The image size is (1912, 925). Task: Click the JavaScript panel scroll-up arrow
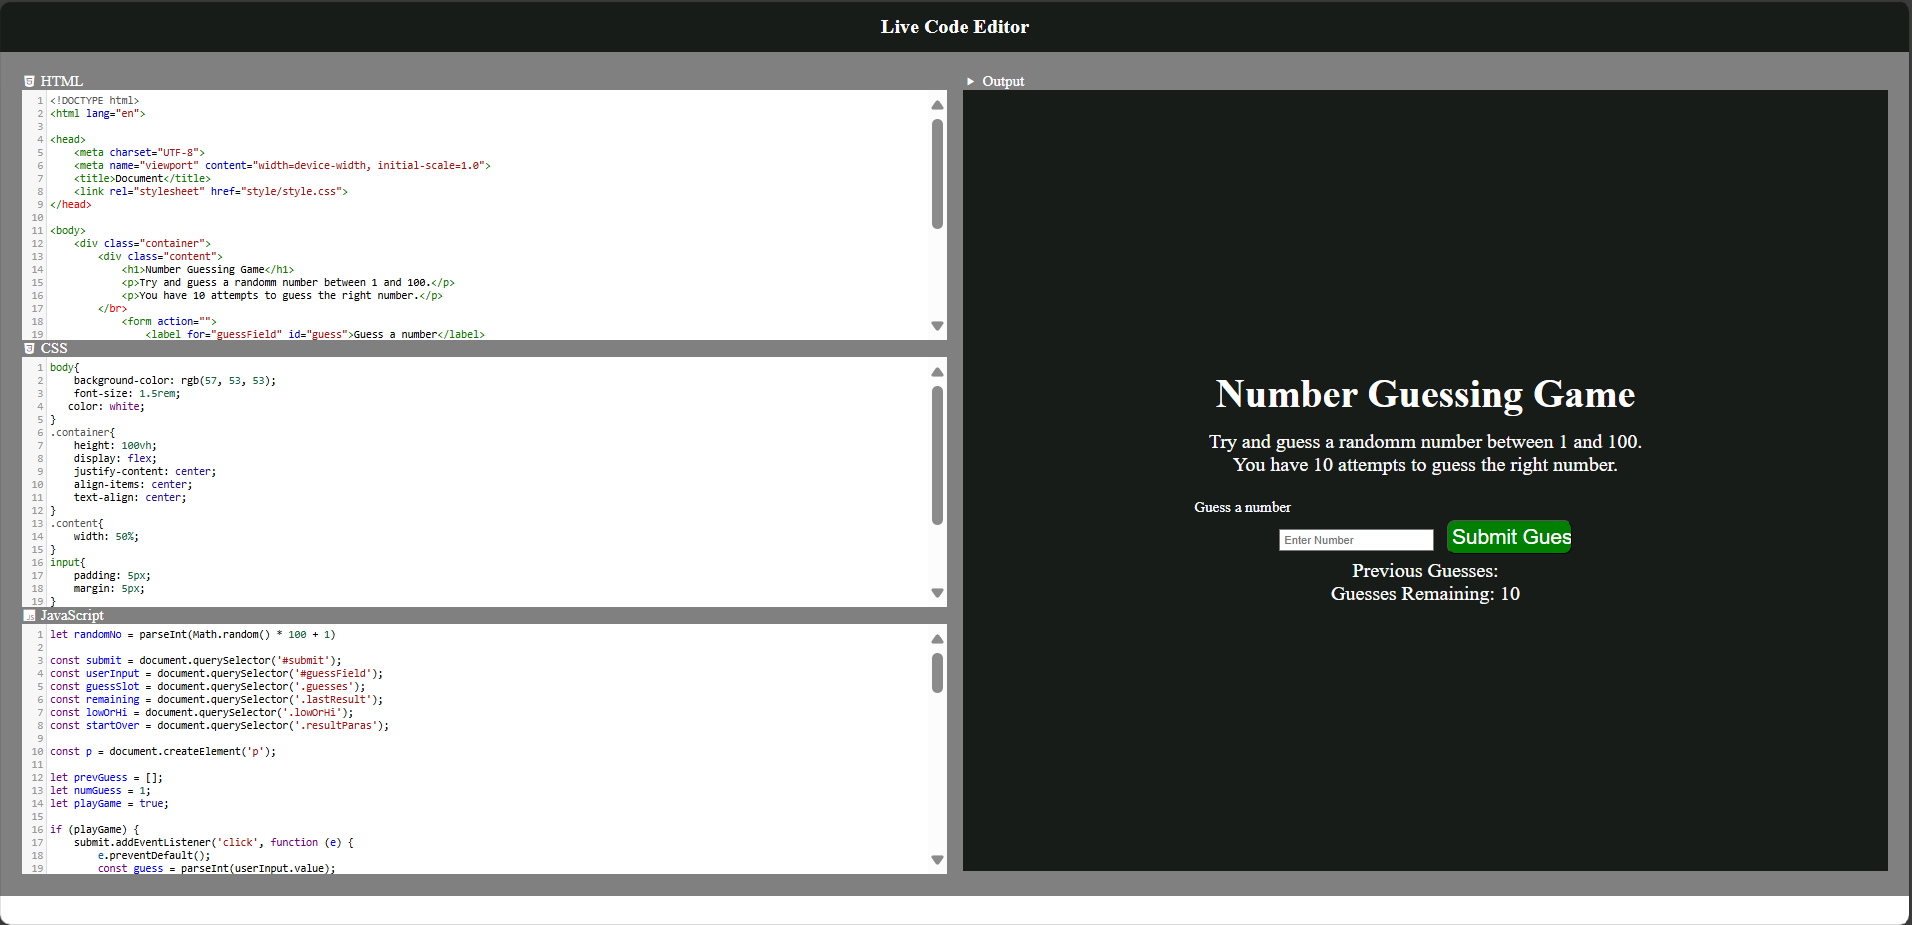pos(937,639)
